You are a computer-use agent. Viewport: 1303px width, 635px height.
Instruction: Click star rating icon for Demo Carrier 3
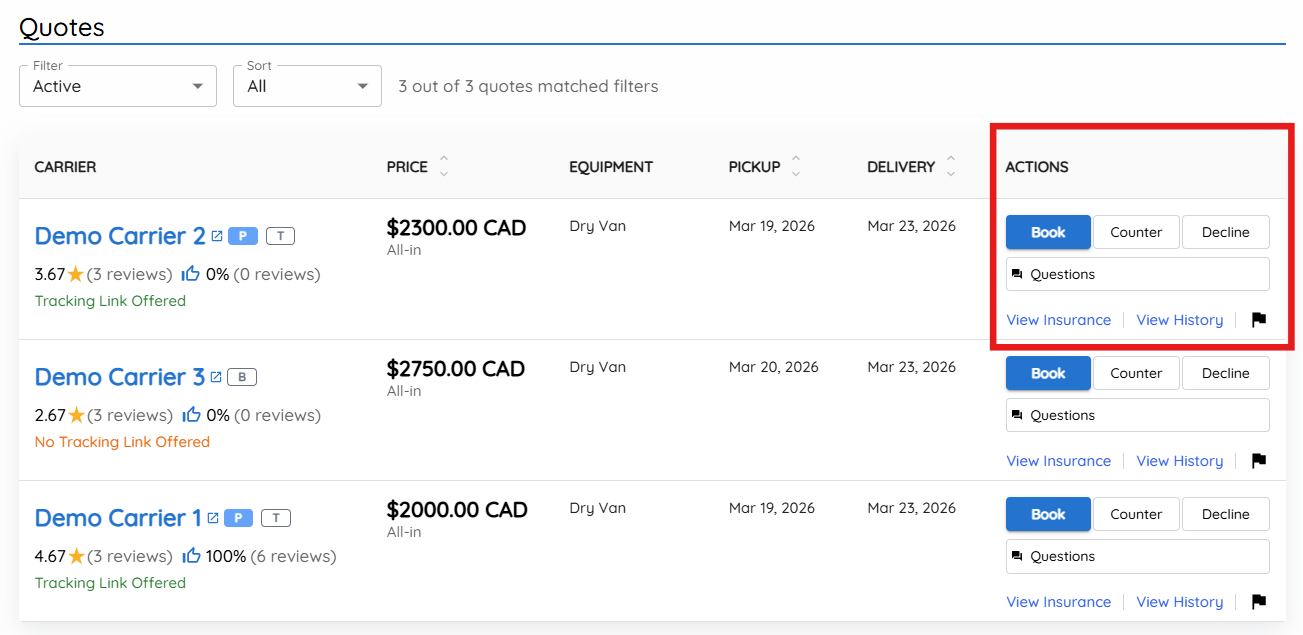[x=76, y=415]
